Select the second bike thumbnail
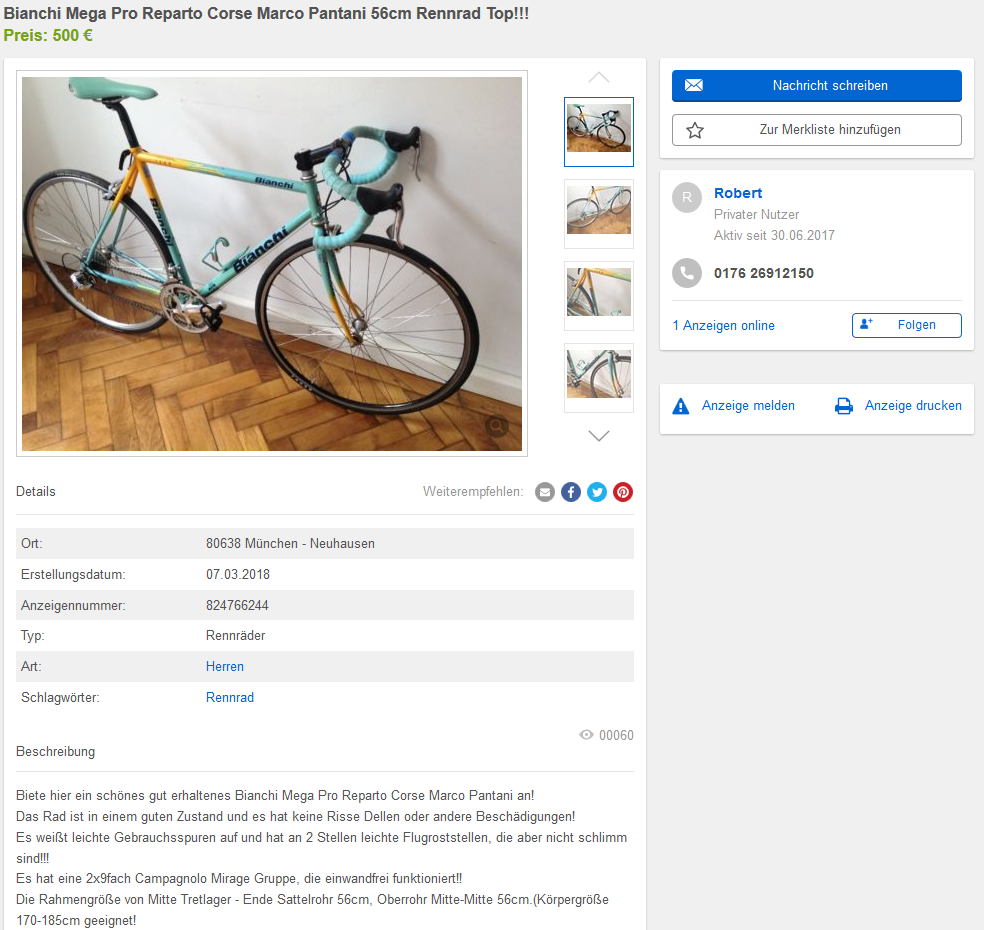The height and width of the screenshot is (930, 984). [x=599, y=213]
